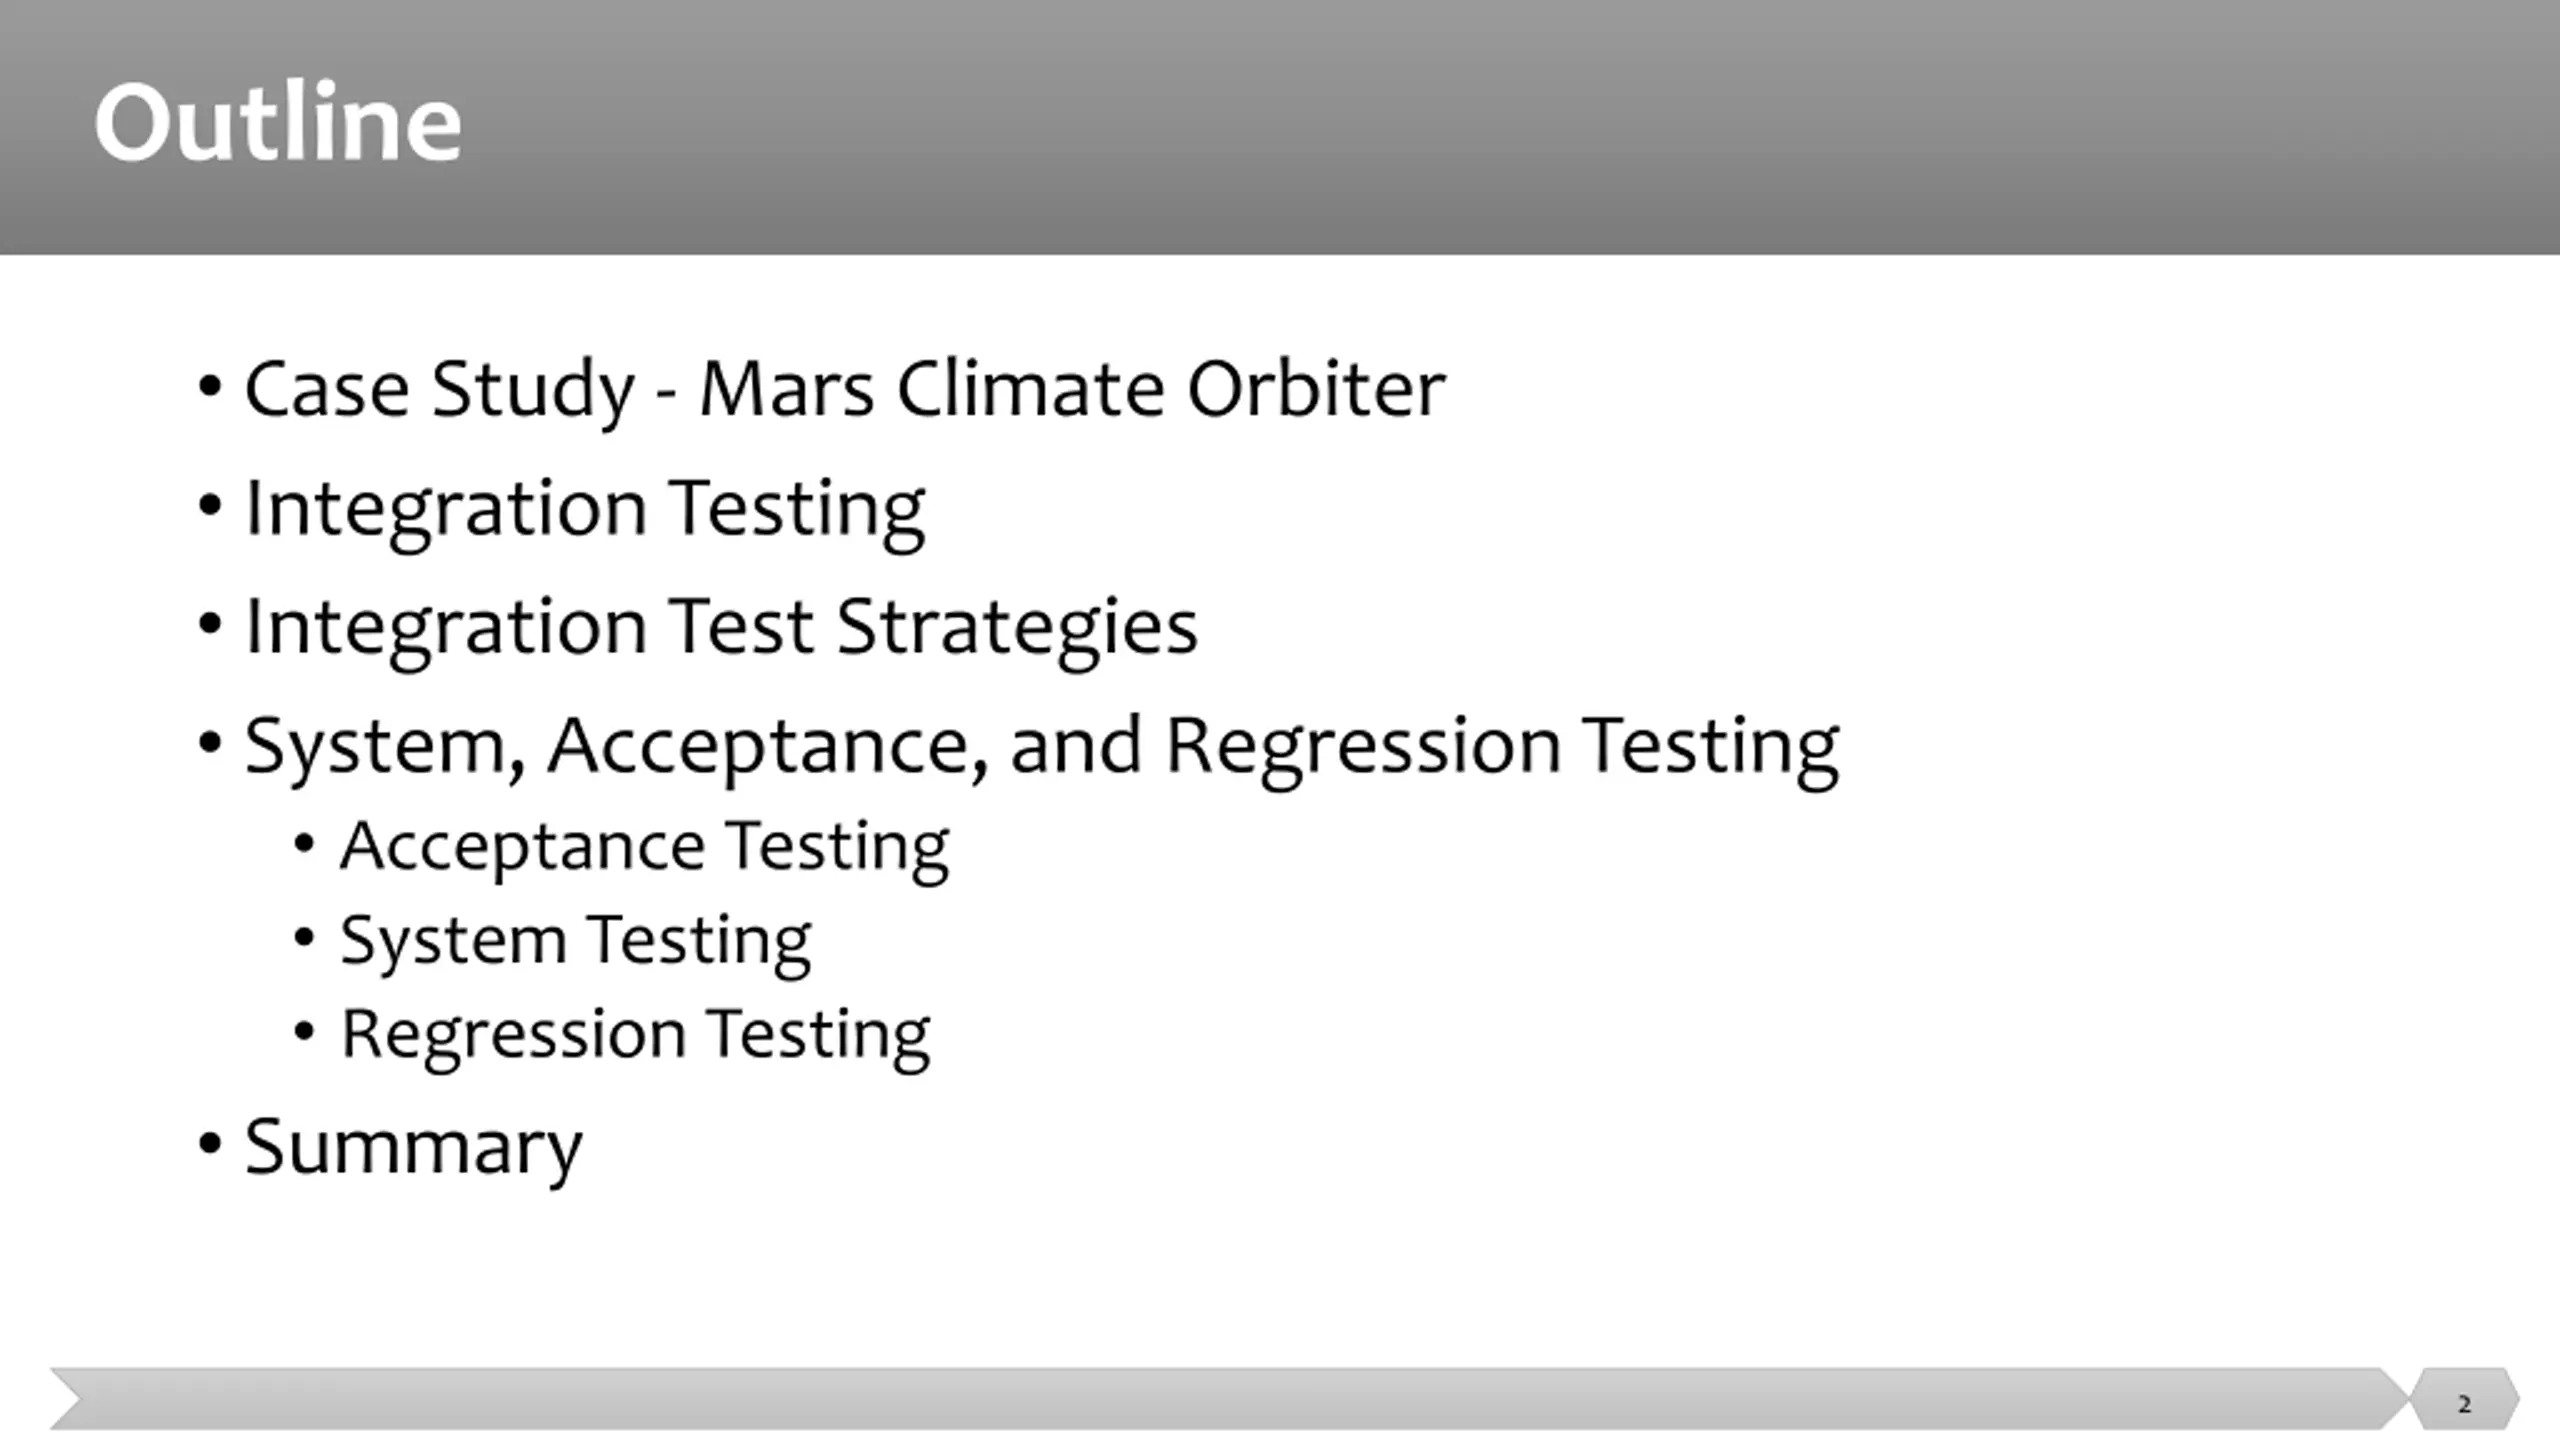Click "System, Acceptance, and Regression Testing" bullet
Viewport: 2560px width, 1440px height.
pos(1042,748)
